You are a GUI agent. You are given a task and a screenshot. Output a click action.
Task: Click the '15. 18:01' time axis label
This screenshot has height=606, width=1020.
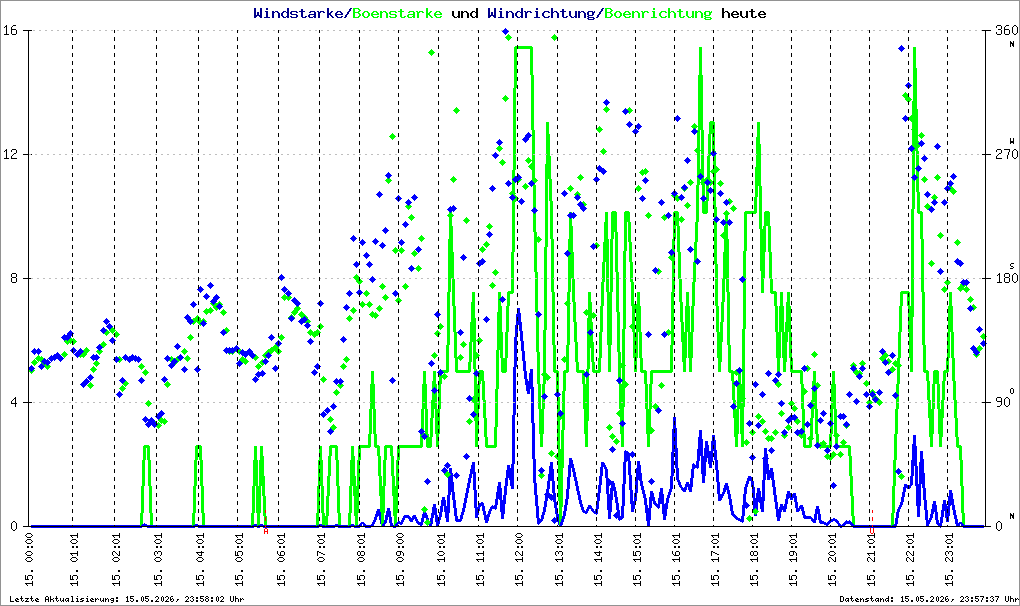[753, 560]
